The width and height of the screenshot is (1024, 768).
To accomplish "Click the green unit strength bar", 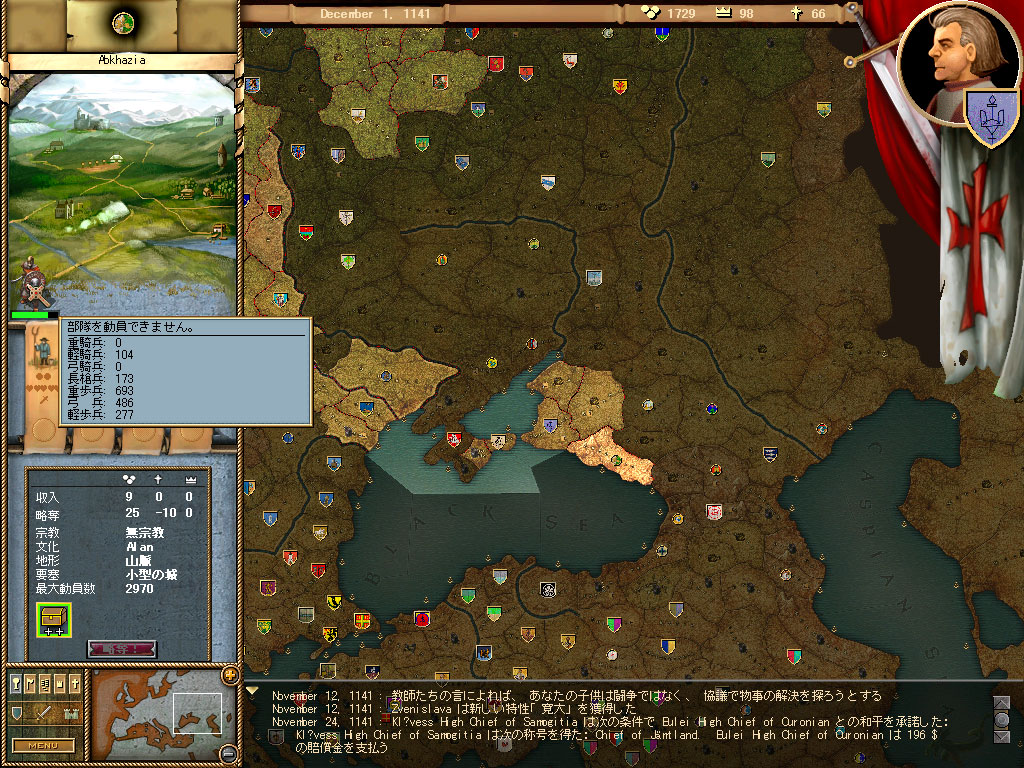I will point(34,315).
